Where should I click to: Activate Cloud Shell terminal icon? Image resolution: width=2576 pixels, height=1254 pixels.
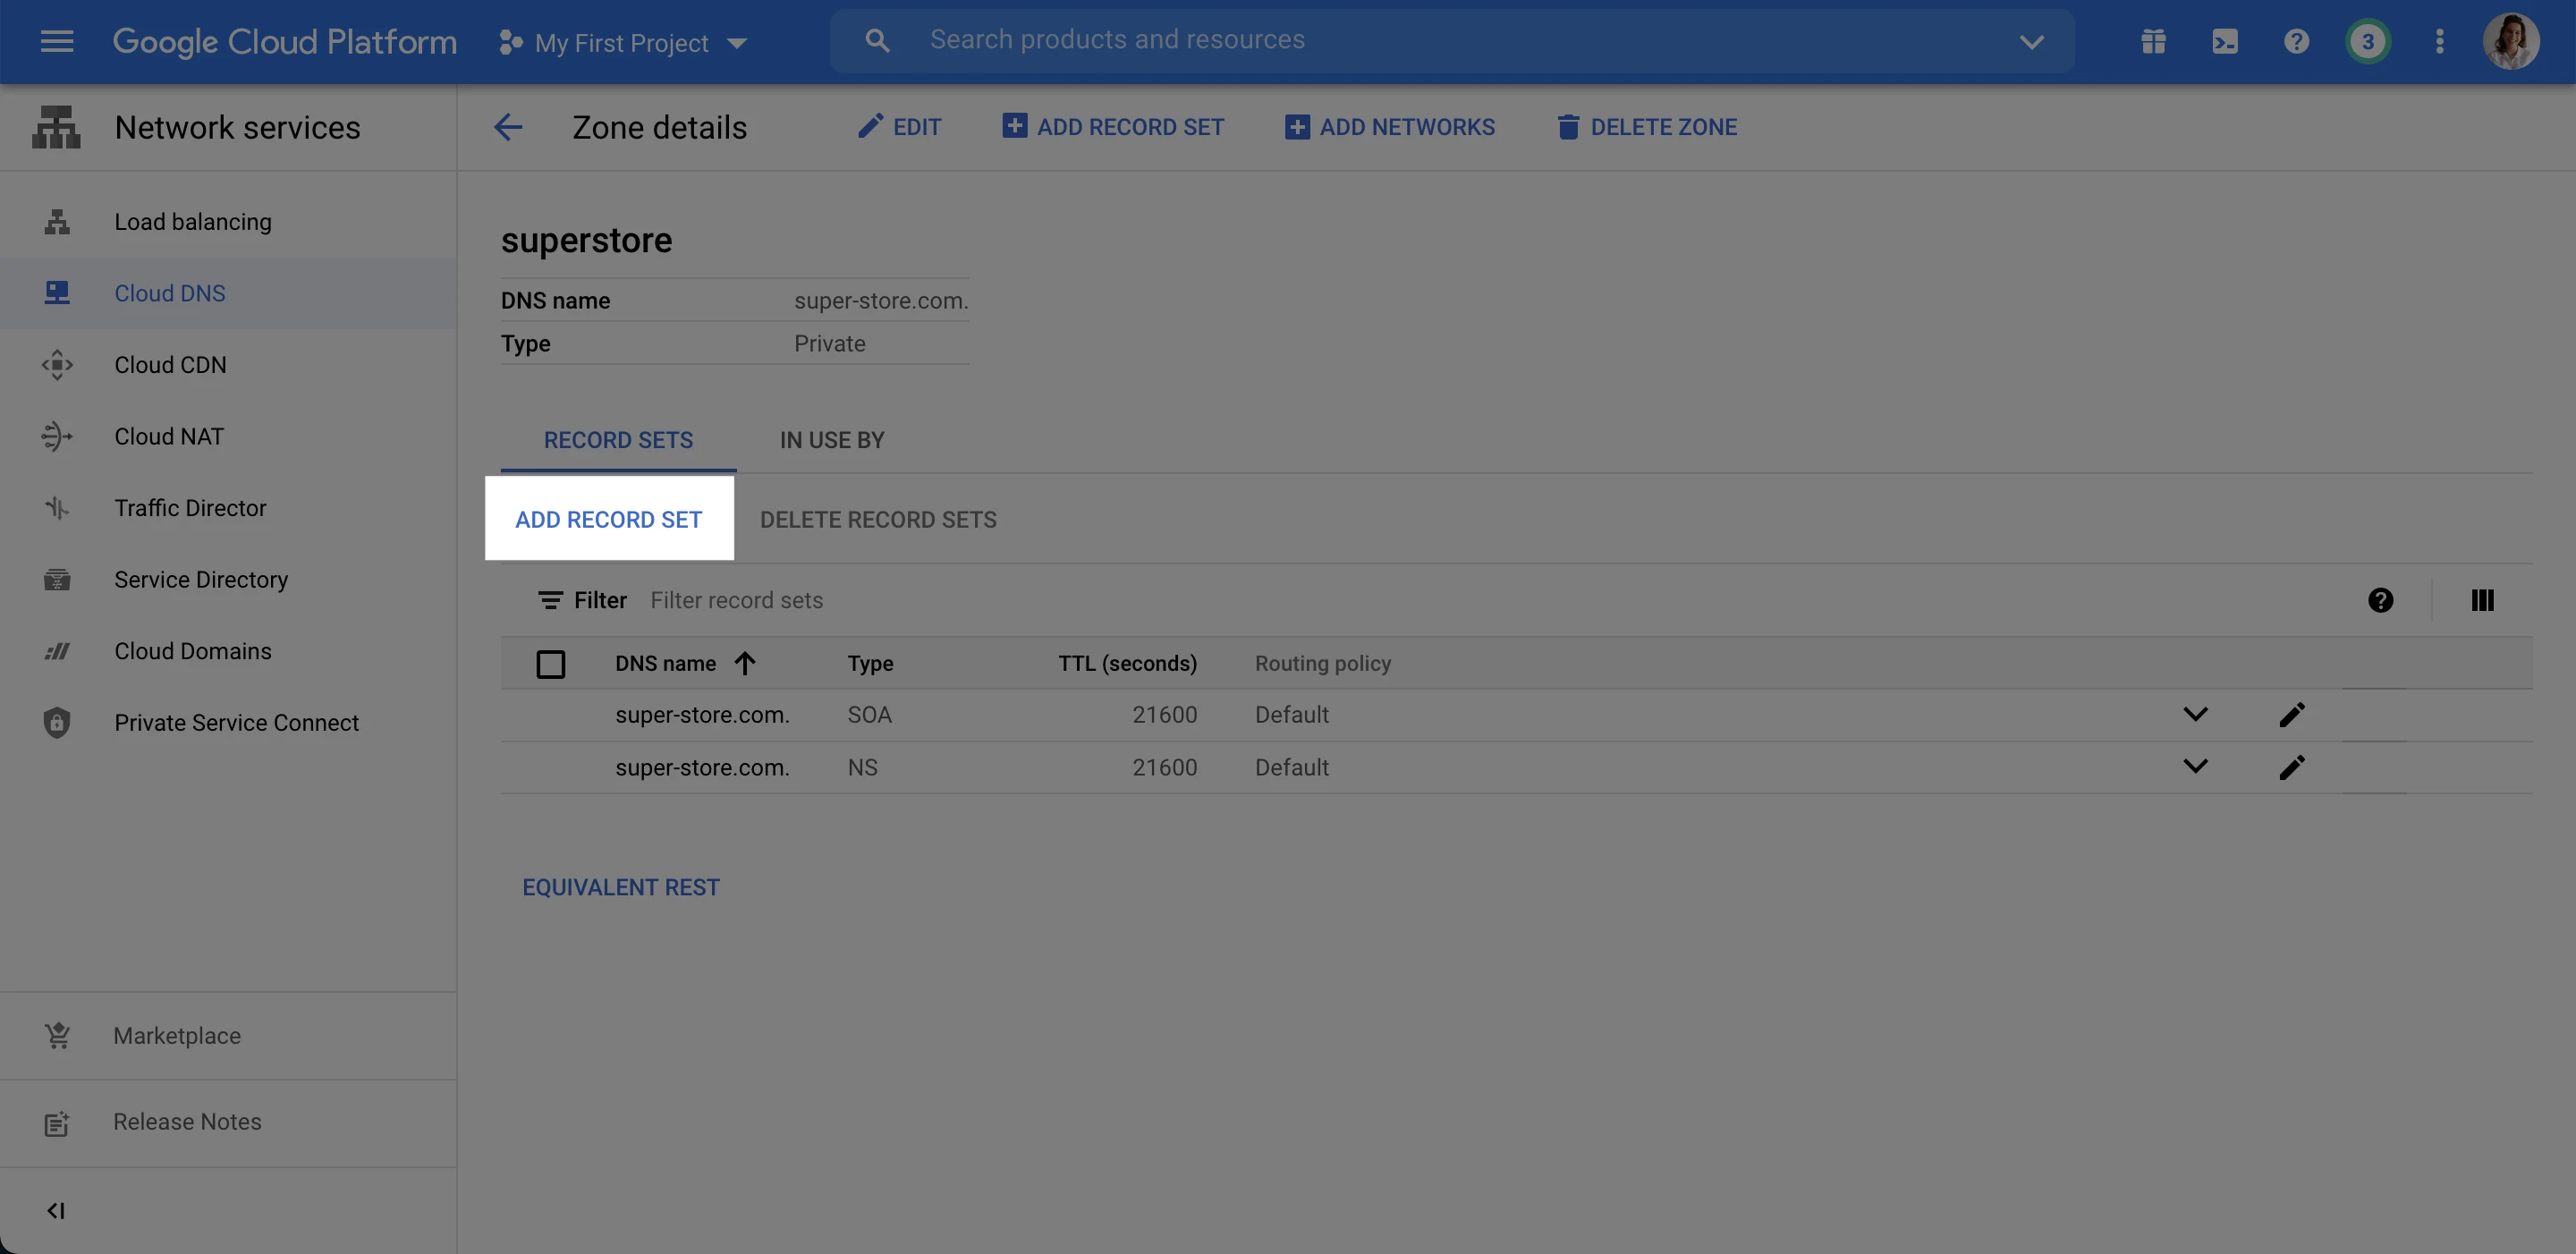(x=2225, y=41)
